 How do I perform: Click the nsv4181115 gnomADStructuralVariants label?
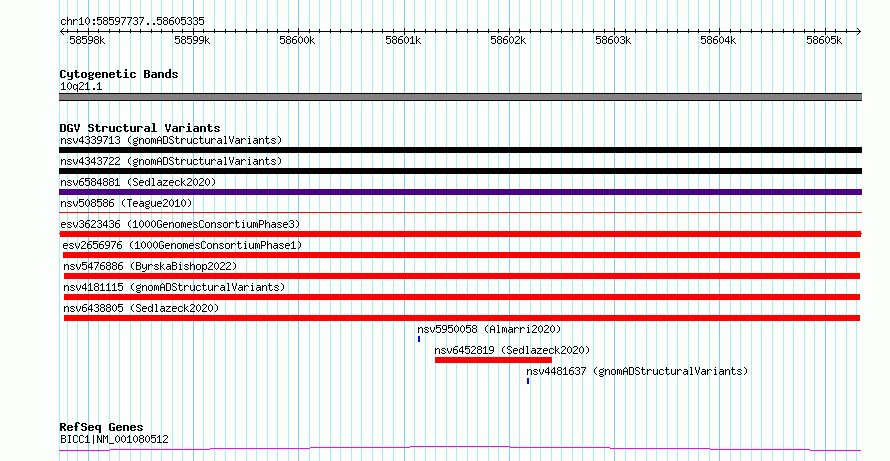click(174, 287)
